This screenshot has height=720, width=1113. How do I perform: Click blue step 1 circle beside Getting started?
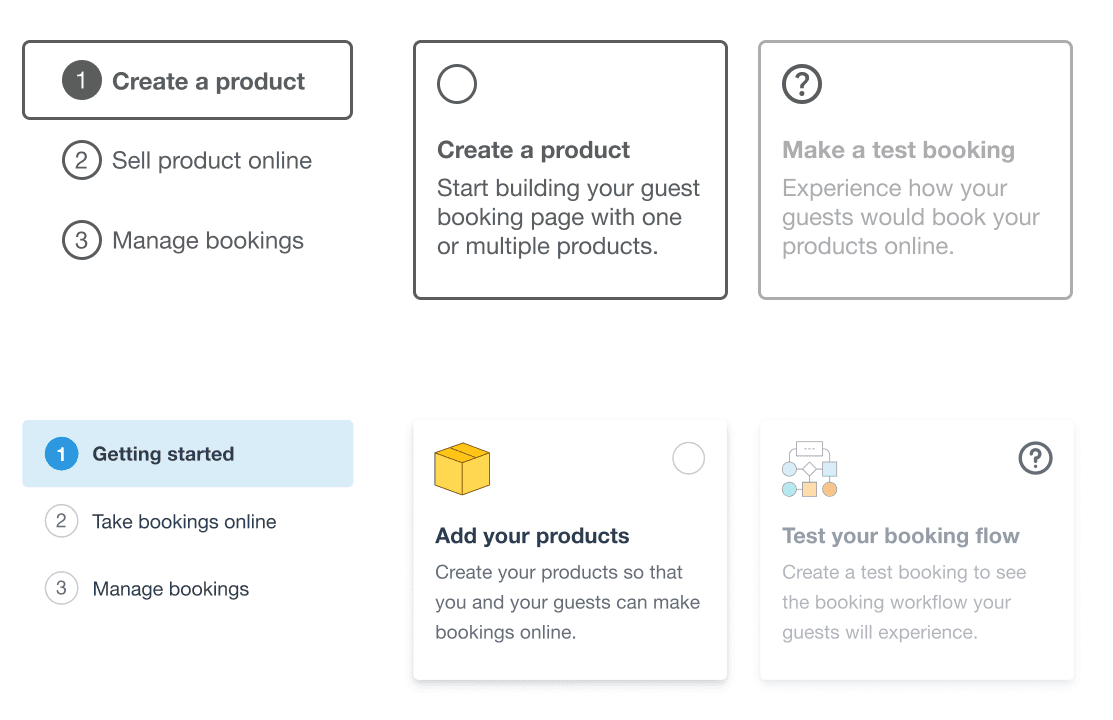coord(61,454)
